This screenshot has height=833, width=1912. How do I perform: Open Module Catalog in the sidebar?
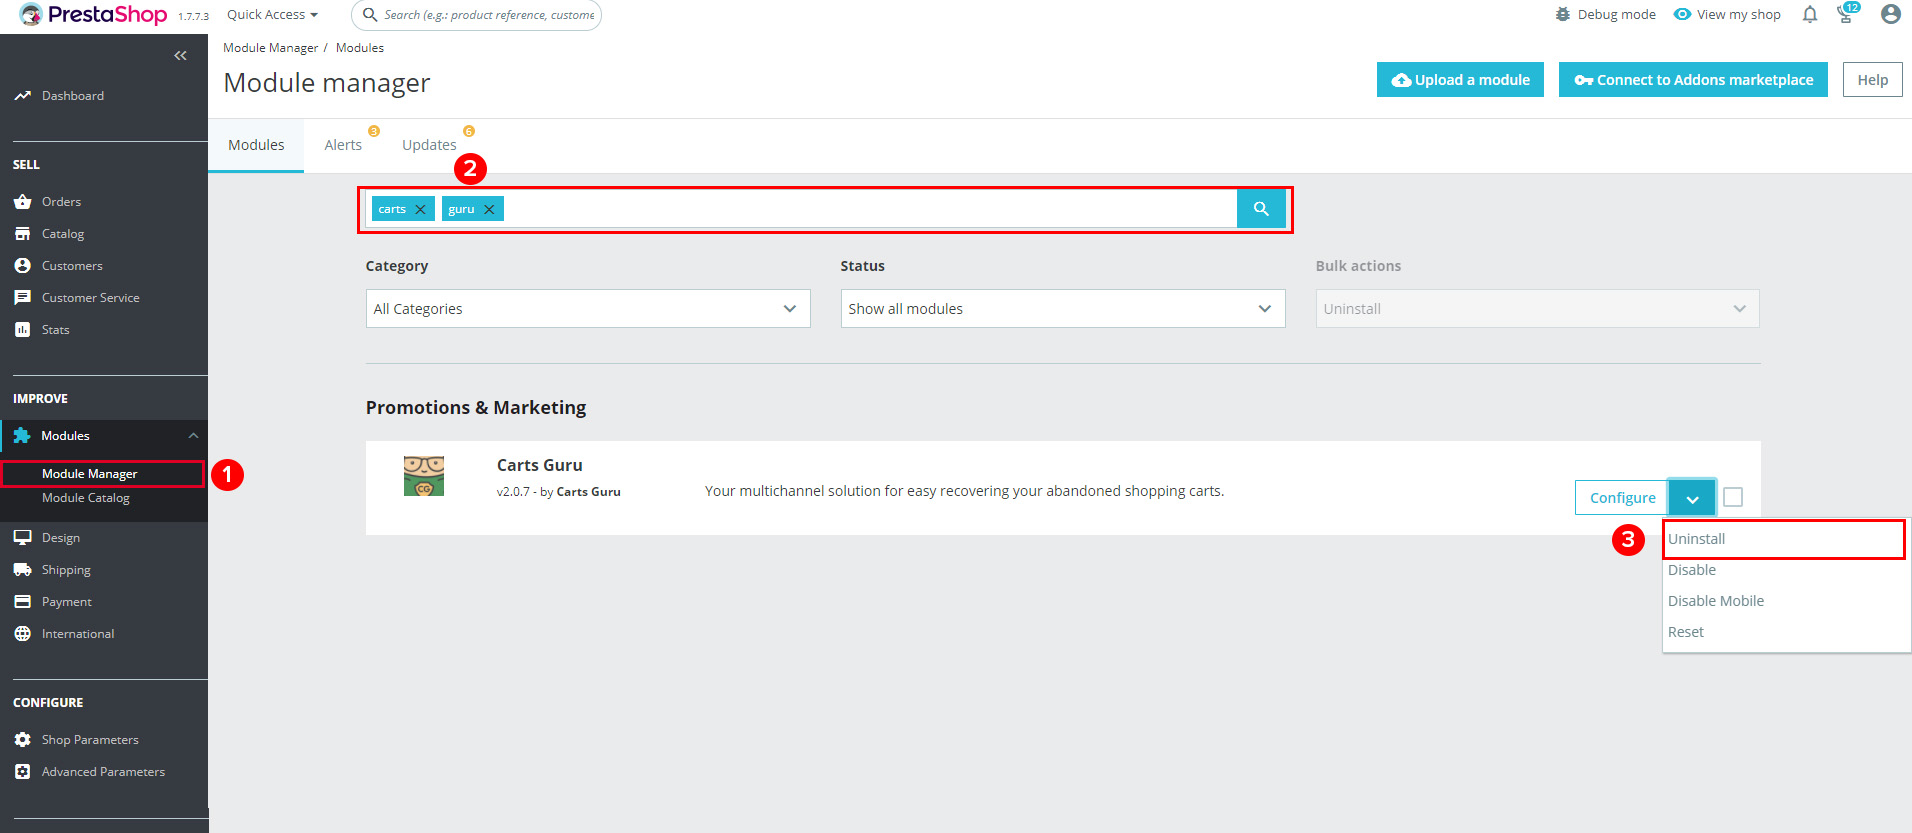click(x=86, y=498)
